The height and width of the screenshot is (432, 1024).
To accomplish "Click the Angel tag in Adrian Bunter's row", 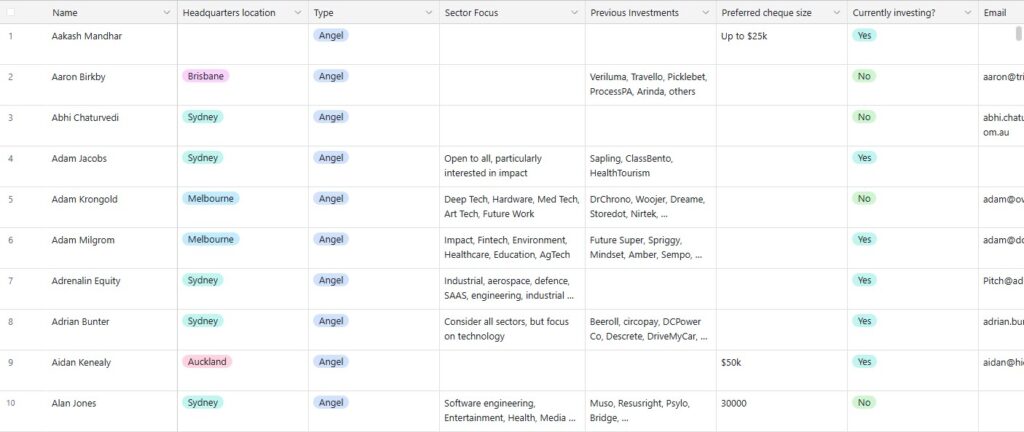I will pos(331,321).
